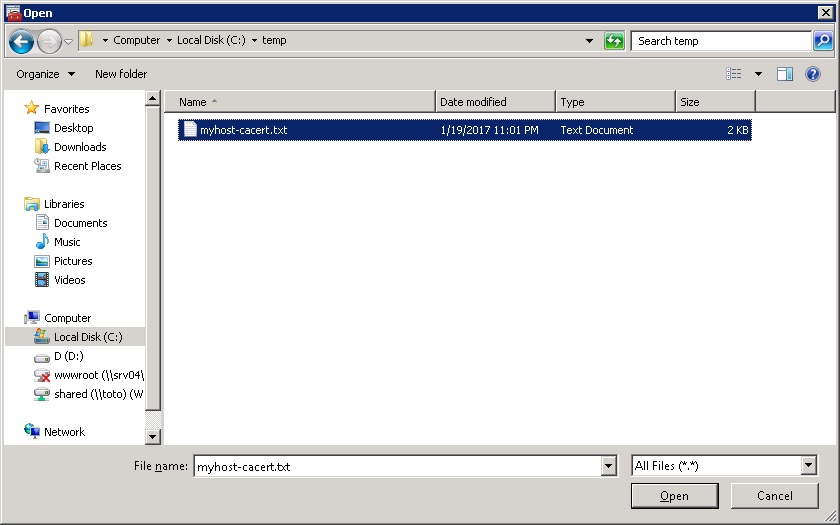Open the Organize menu
The height and width of the screenshot is (525, 840).
(45, 74)
